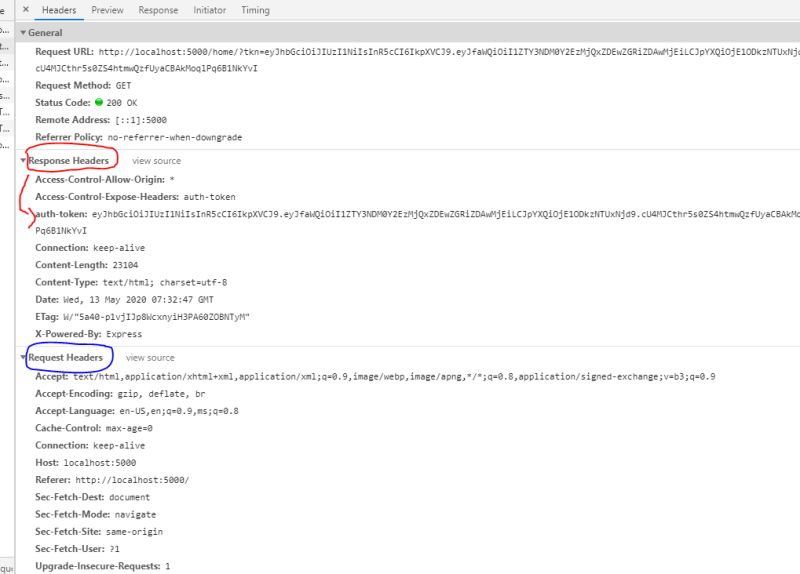Select the ETag header value

tap(156, 317)
